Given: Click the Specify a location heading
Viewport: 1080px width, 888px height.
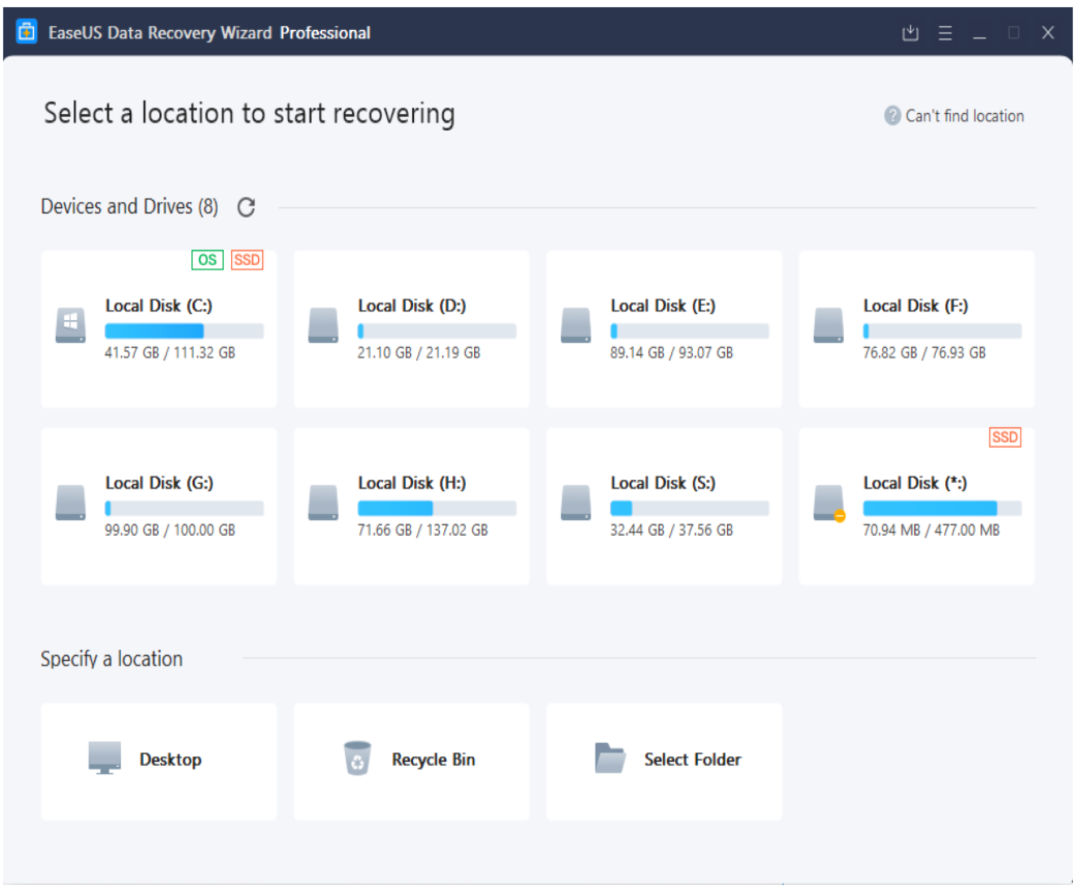Looking at the screenshot, I should [x=112, y=659].
